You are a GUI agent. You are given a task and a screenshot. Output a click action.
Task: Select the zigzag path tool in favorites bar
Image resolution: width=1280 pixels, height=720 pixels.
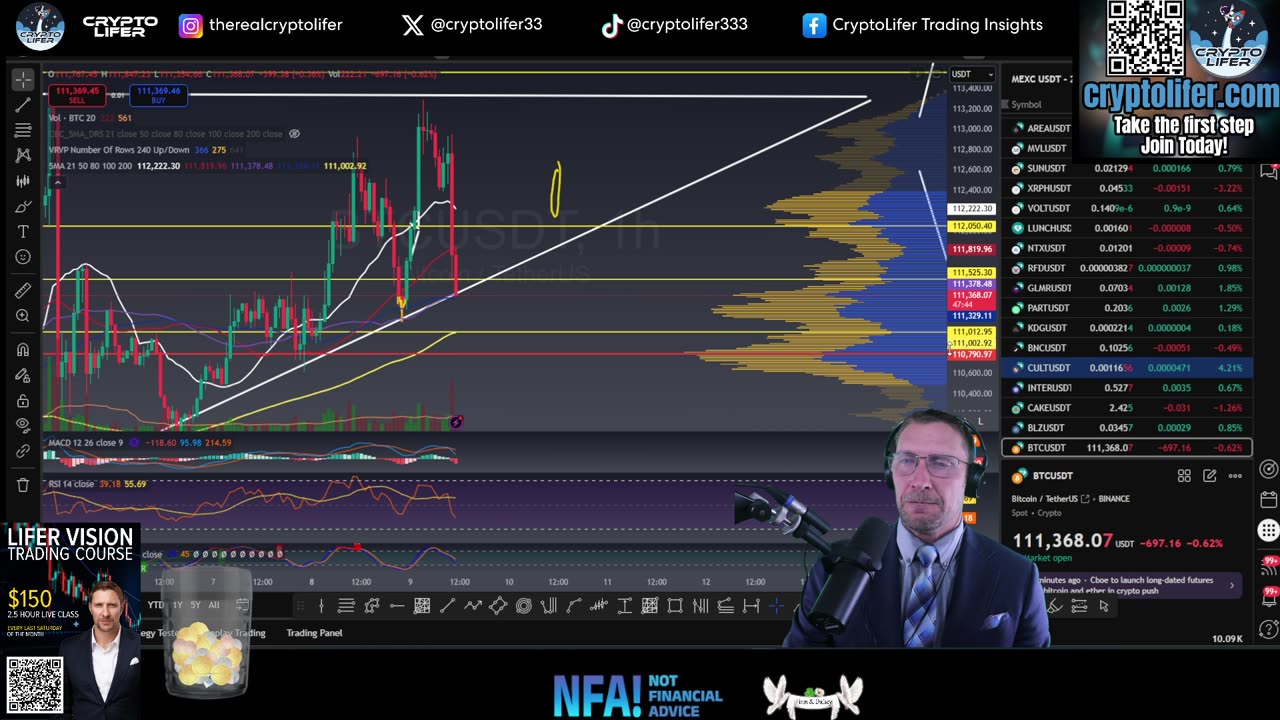pyautogui.click(x=473, y=606)
